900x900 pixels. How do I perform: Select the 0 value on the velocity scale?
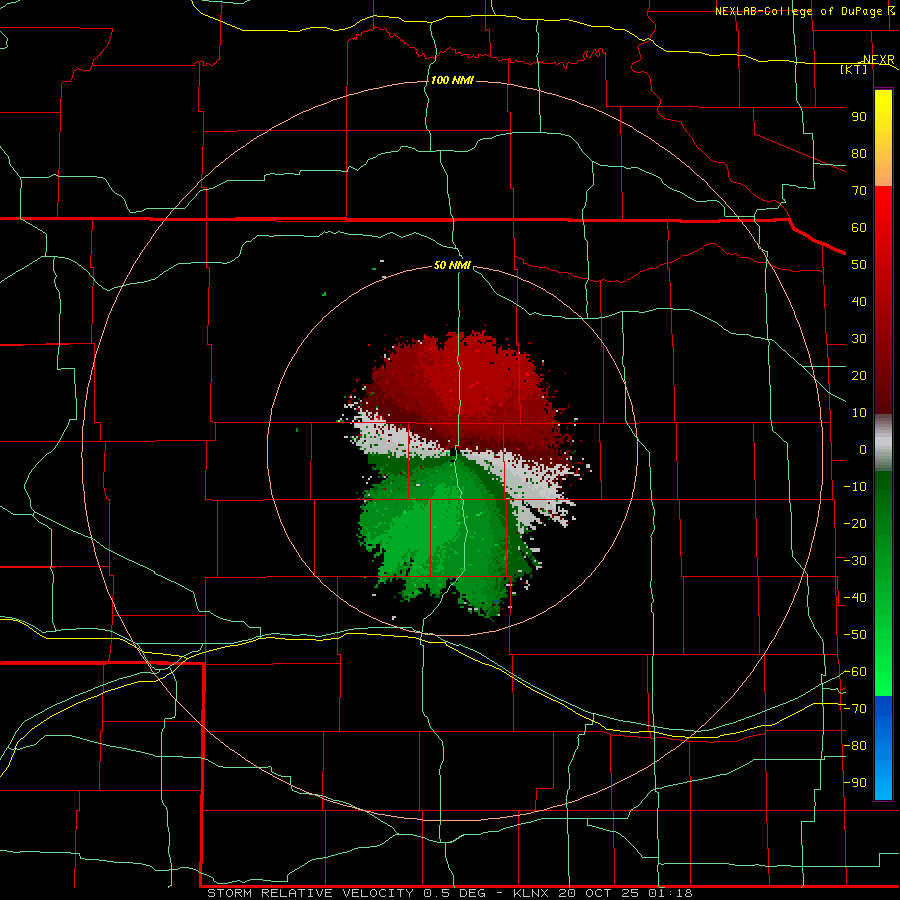pyautogui.click(x=863, y=449)
